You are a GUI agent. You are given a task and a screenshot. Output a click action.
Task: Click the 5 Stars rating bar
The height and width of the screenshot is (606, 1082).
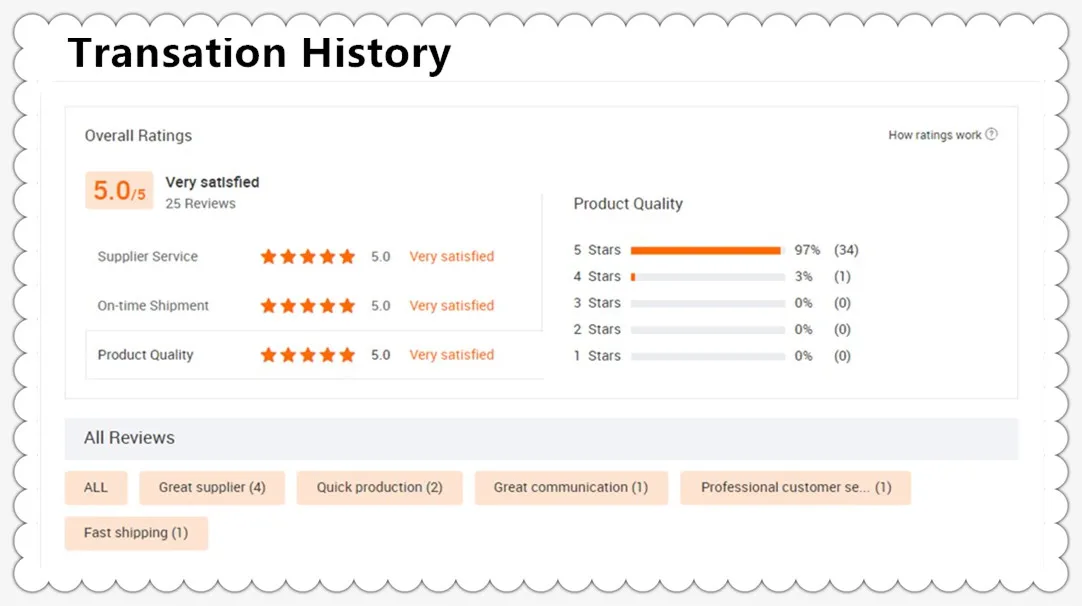707,250
